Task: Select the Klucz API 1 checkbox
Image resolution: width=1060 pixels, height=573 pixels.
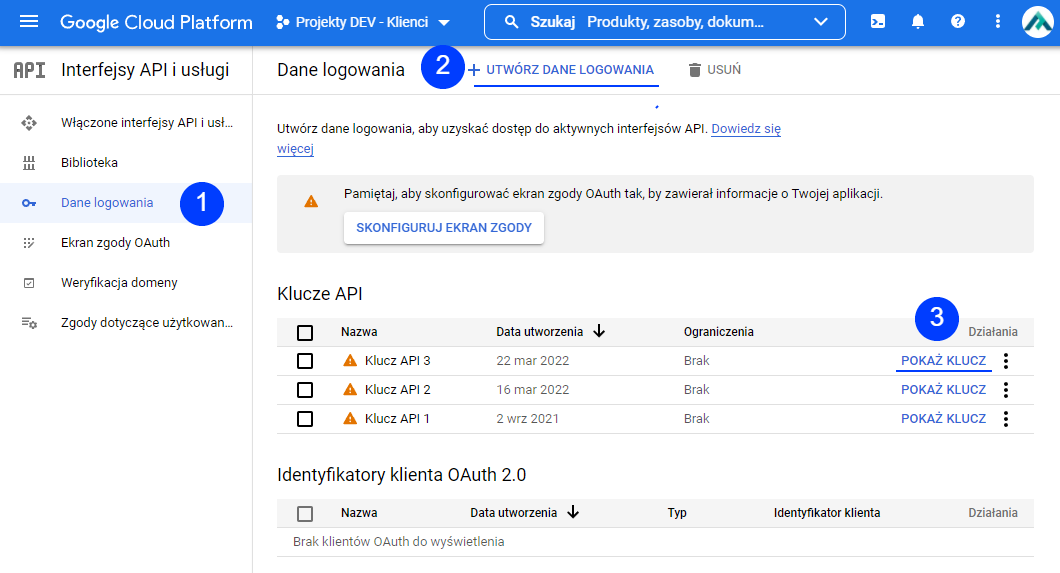Action: click(x=305, y=419)
